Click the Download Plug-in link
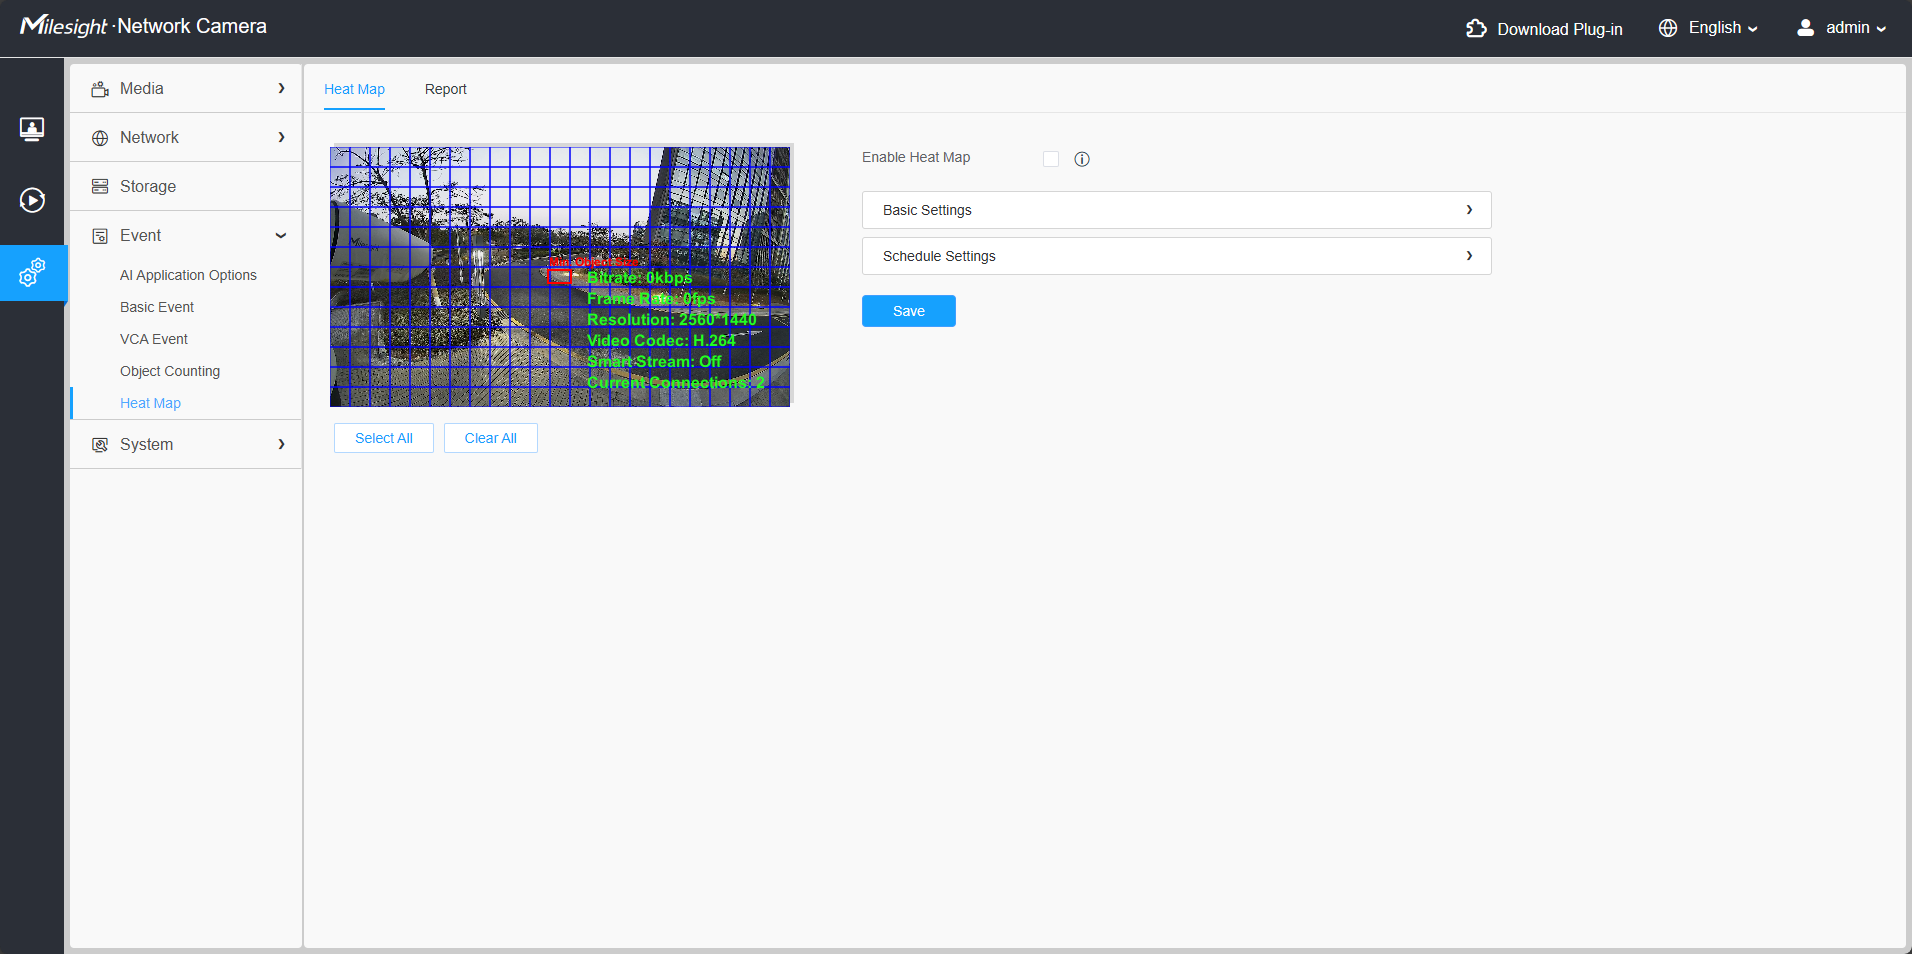This screenshot has width=1912, height=954. (x=1560, y=29)
